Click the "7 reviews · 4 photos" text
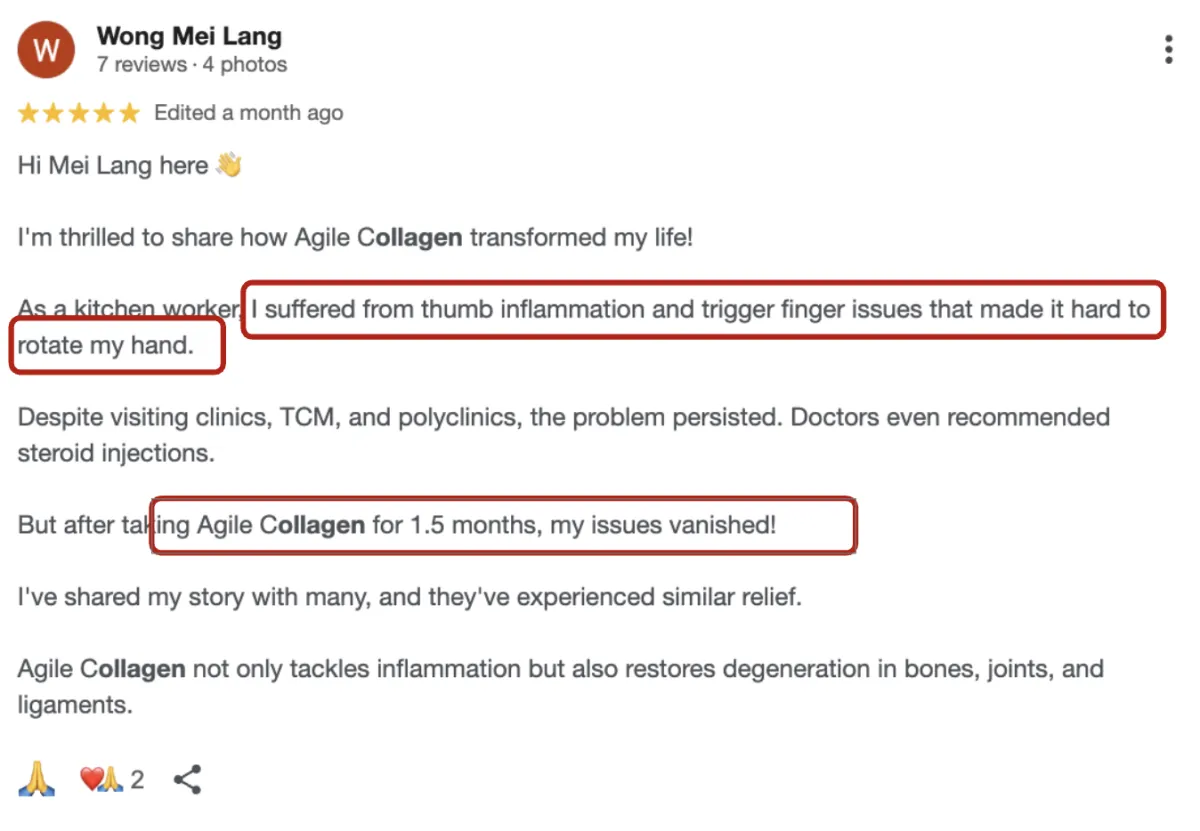 (192, 65)
